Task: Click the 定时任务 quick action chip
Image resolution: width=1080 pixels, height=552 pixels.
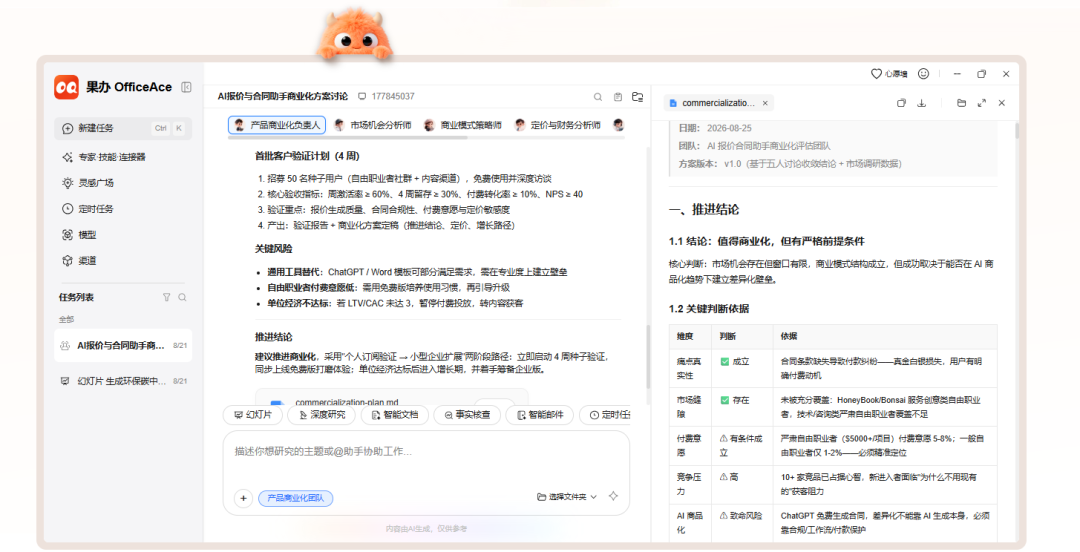Action: point(605,415)
